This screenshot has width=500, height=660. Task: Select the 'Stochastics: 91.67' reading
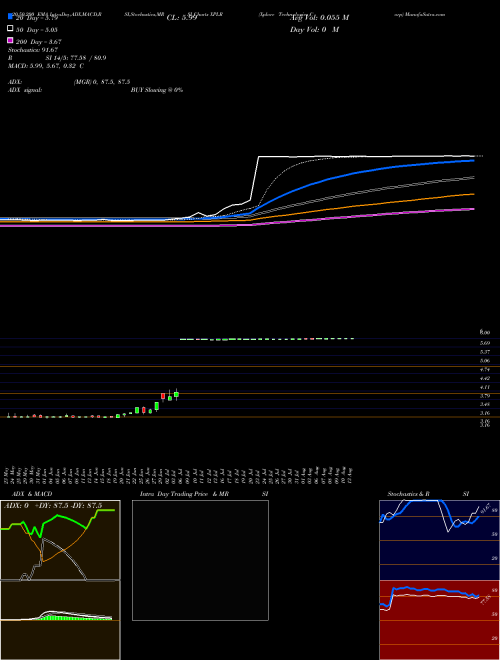tap(33, 50)
